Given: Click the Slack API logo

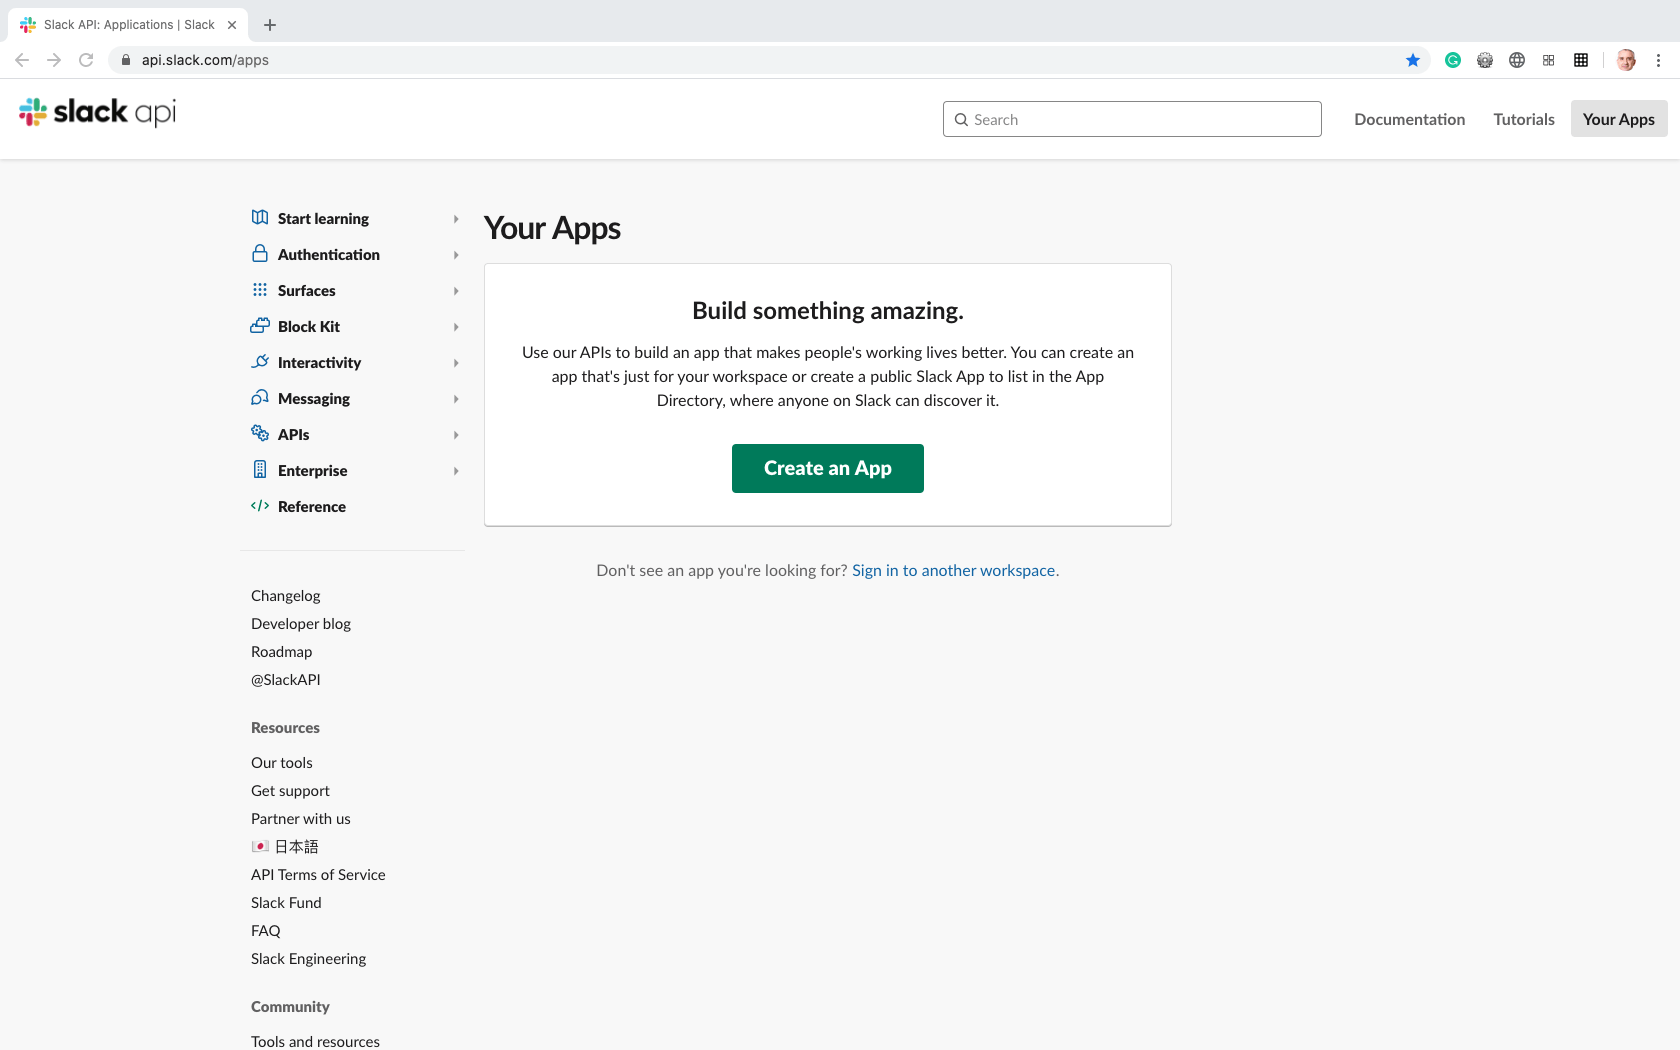Looking at the screenshot, I should coord(97,112).
